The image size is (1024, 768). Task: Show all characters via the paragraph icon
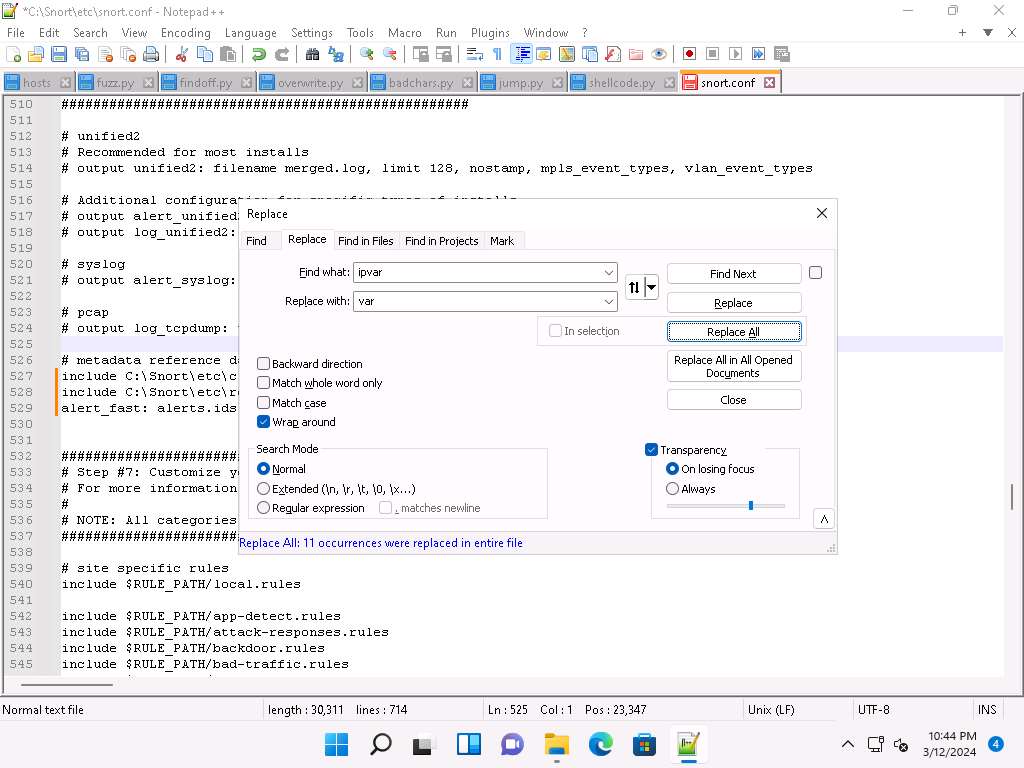(x=497, y=53)
